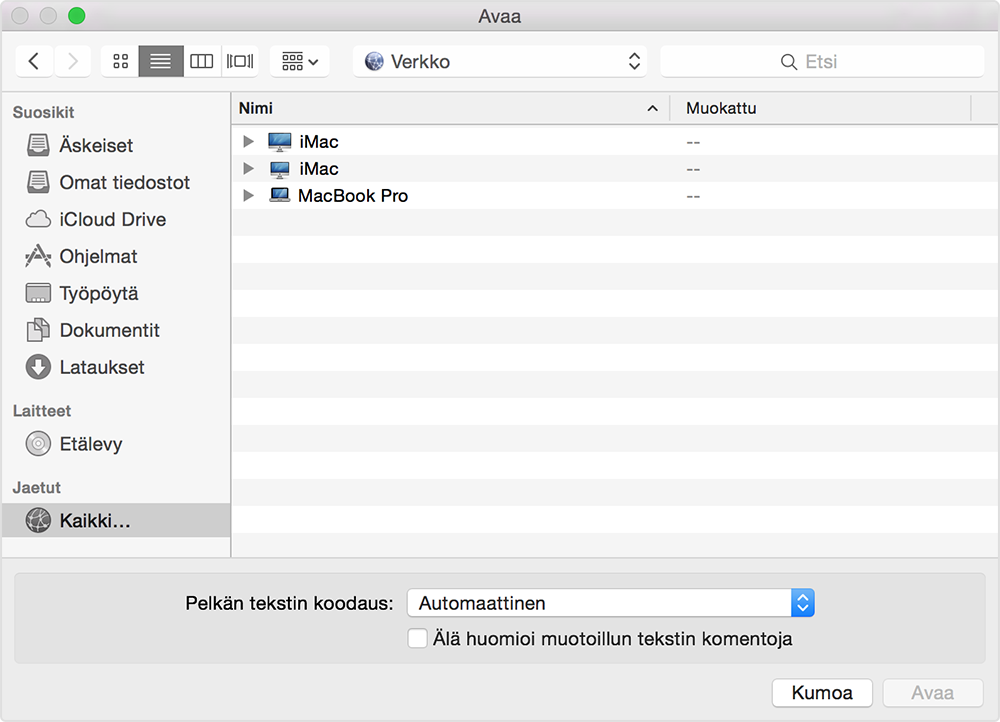Click the Työpöytä desktop icon
Screen dimensions: 1000x722
pyautogui.click(x=38, y=293)
